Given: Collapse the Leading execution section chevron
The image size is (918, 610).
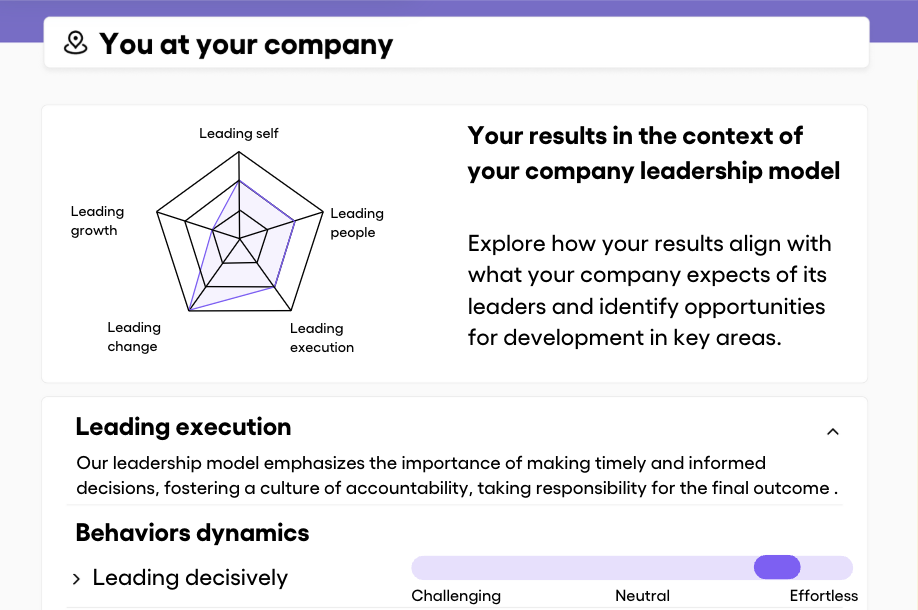Looking at the screenshot, I should (x=833, y=432).
